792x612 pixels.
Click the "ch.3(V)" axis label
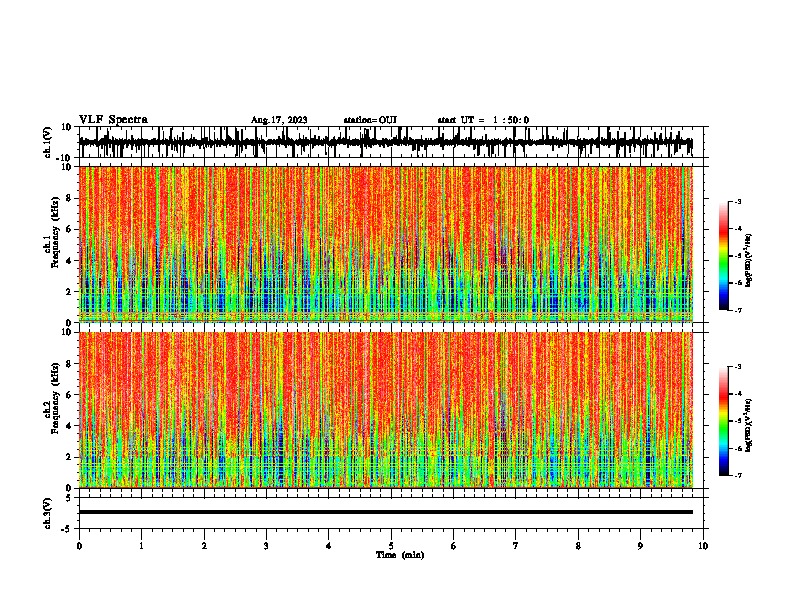coord(48,513)
